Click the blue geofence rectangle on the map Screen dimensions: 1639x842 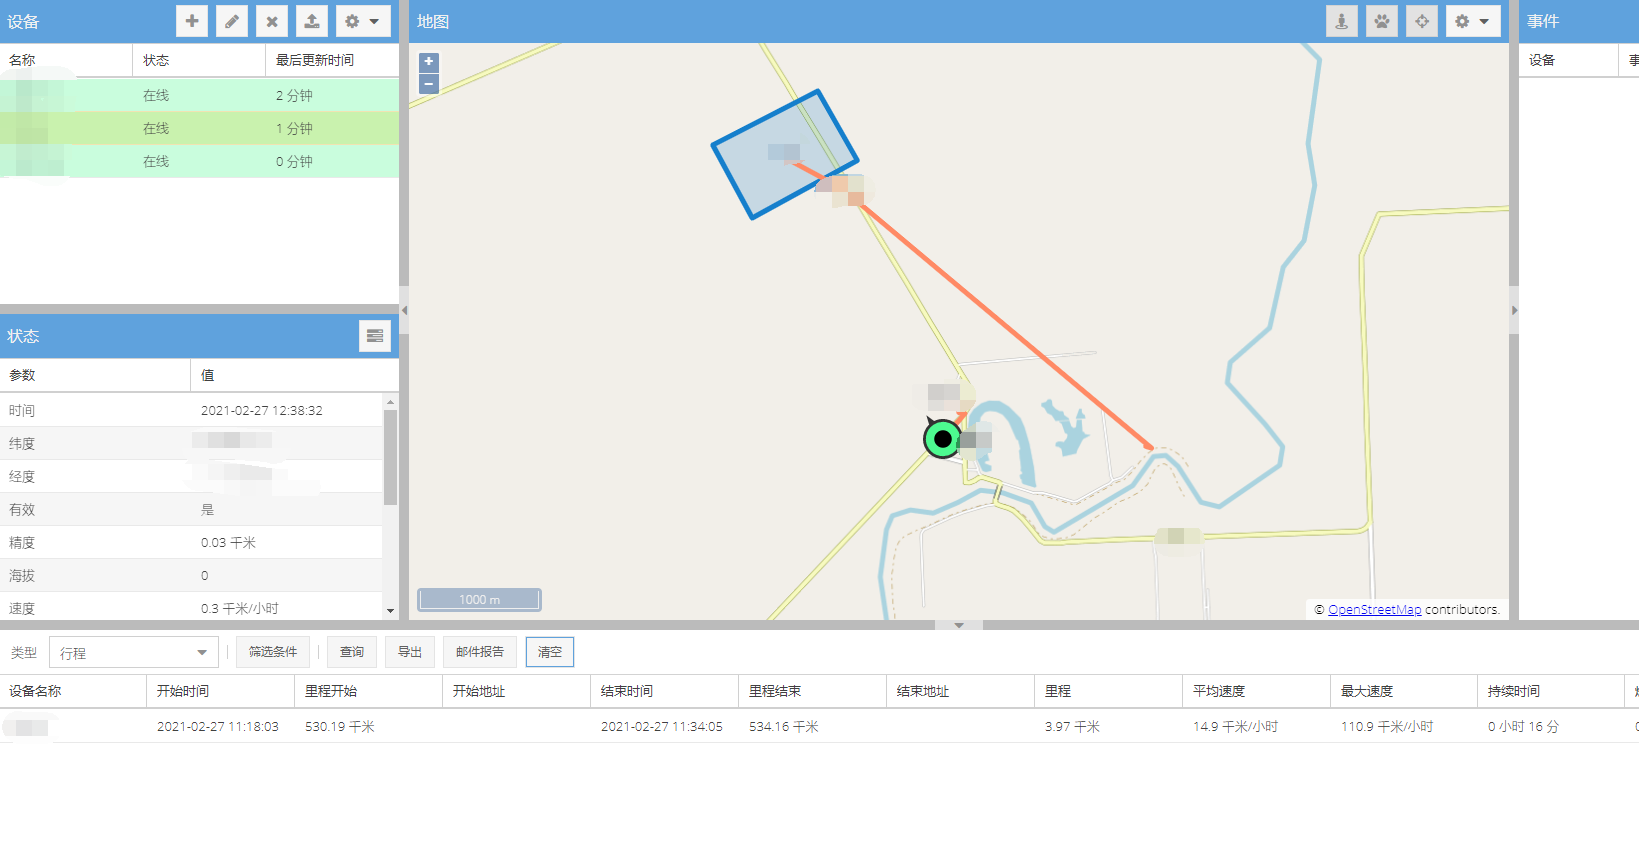click(785, 154)
